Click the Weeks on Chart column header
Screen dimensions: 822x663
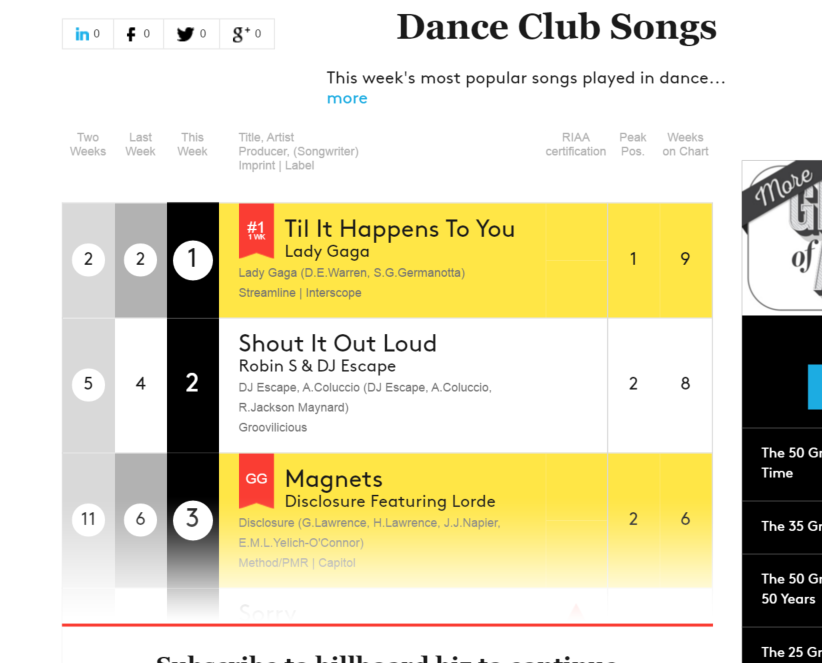point(685,144)
